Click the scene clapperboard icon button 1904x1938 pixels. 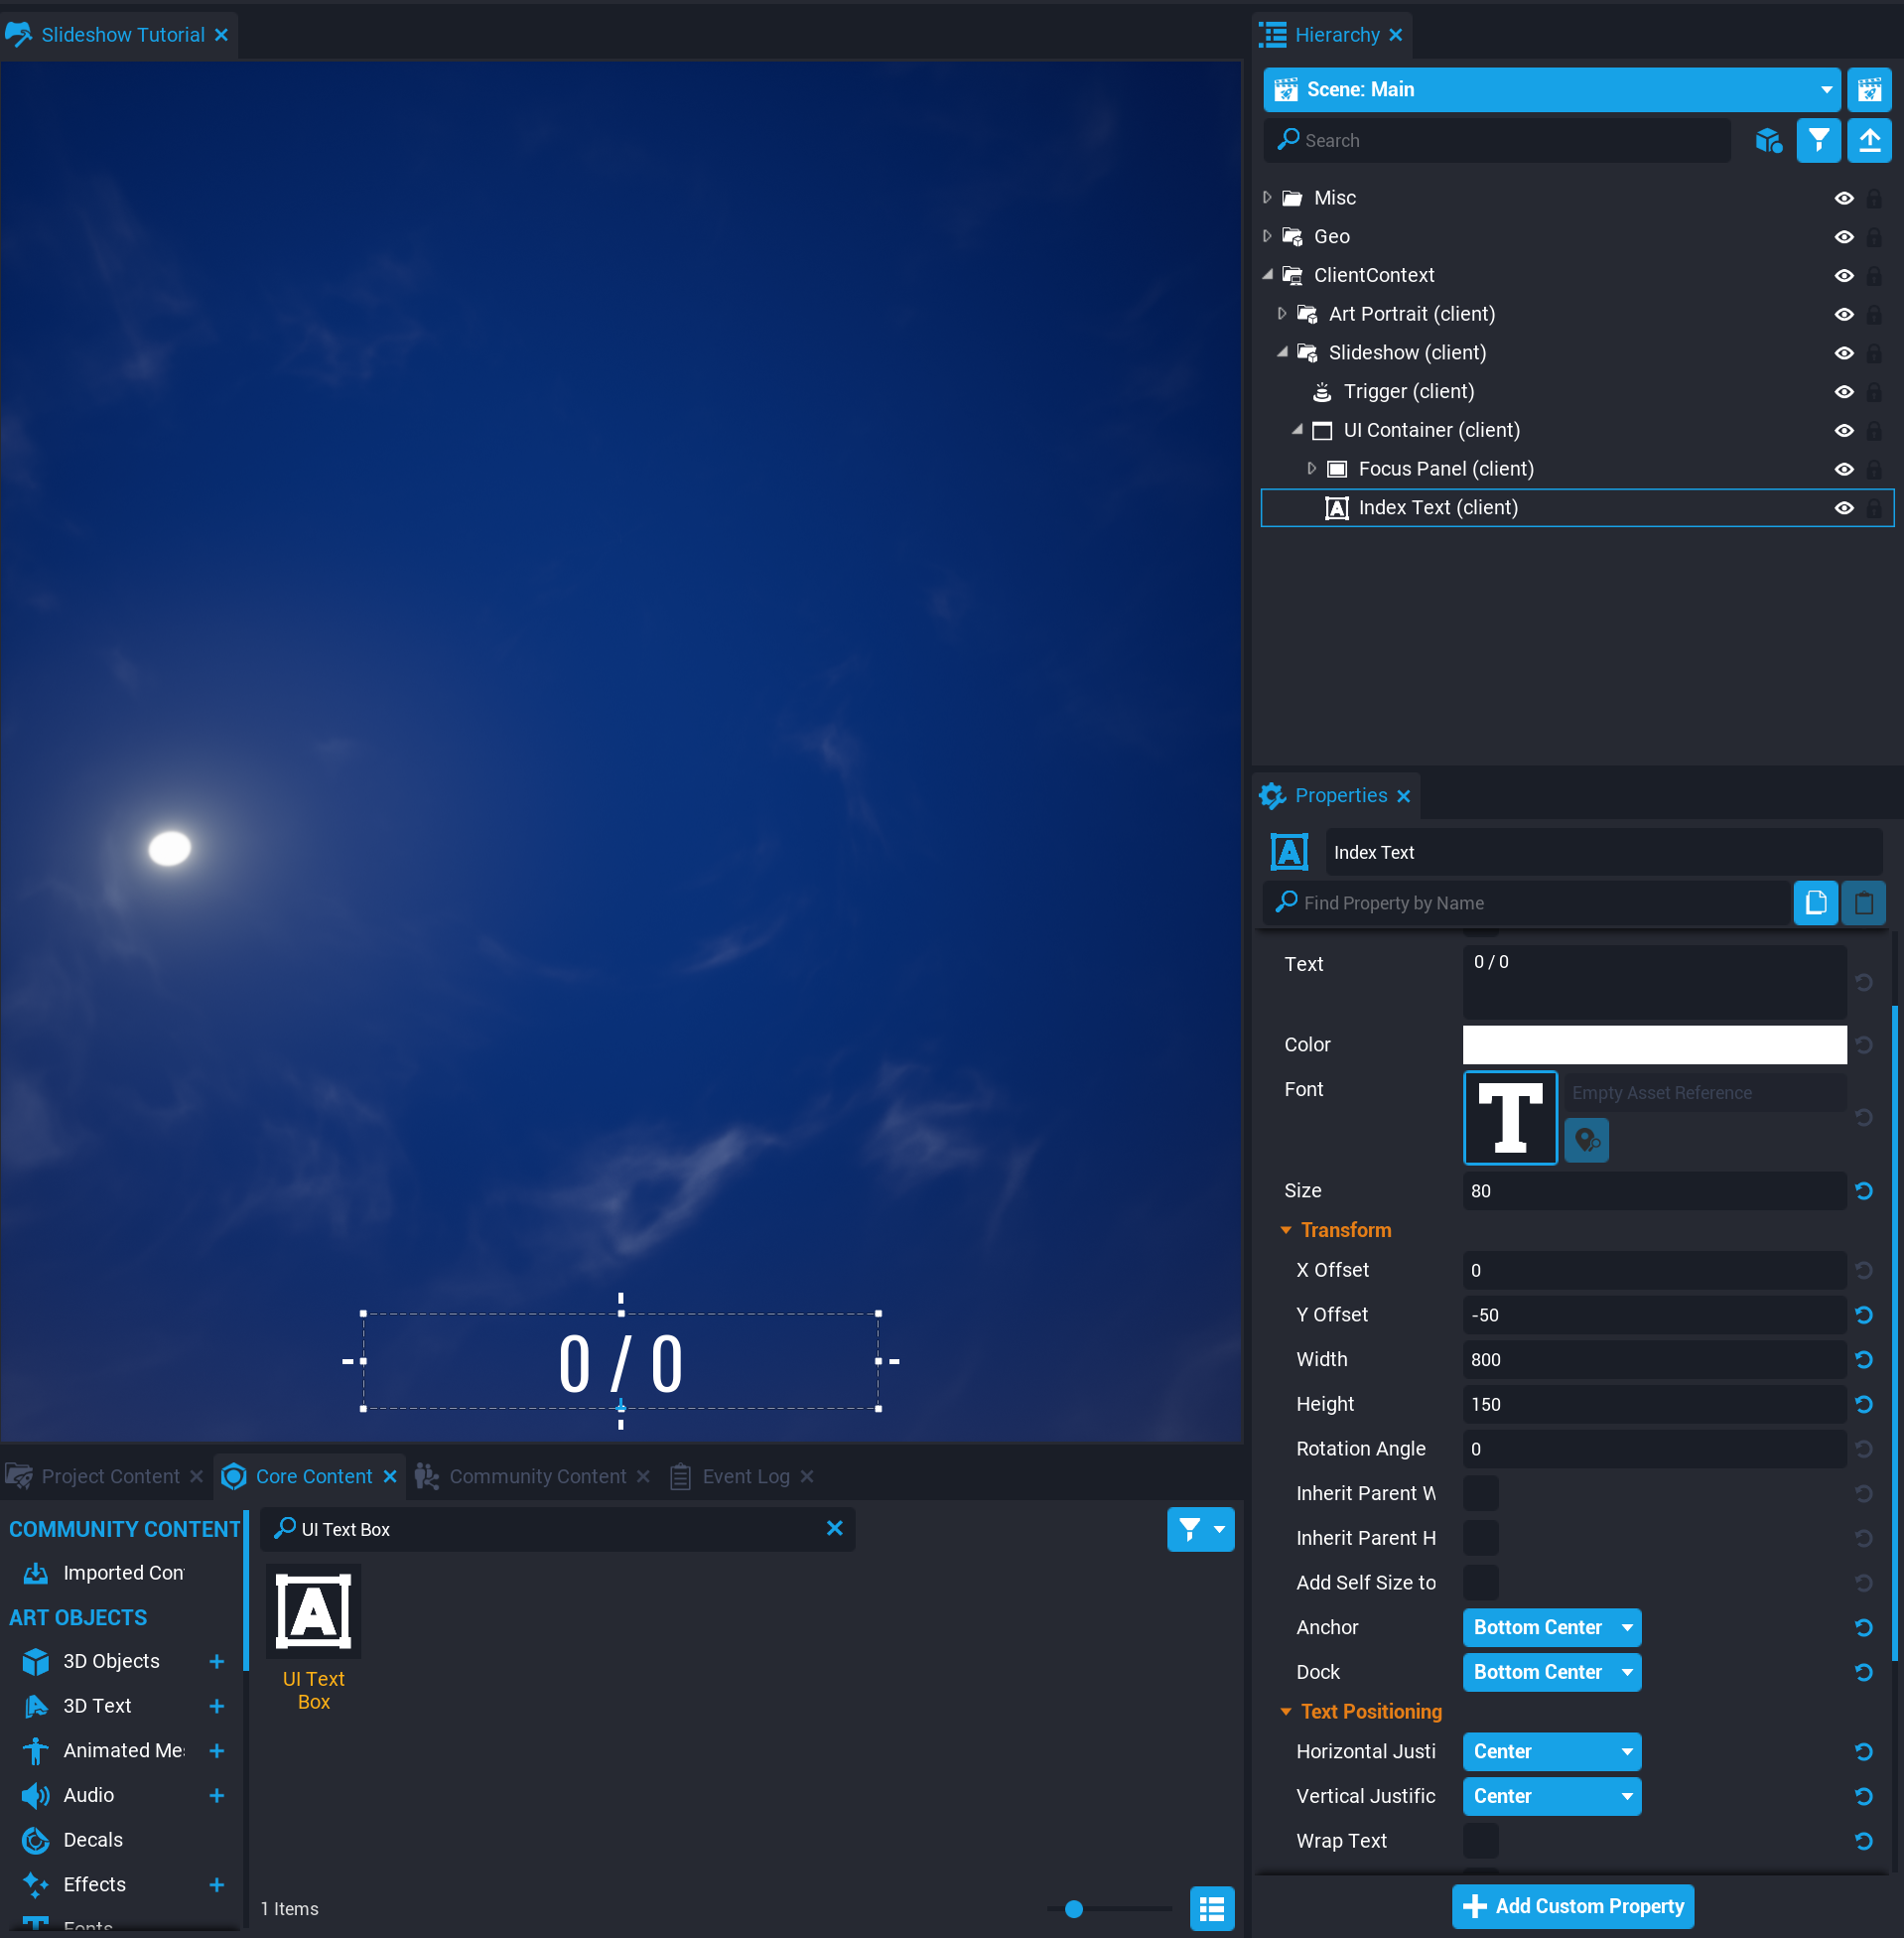[x=1868, y=90]
